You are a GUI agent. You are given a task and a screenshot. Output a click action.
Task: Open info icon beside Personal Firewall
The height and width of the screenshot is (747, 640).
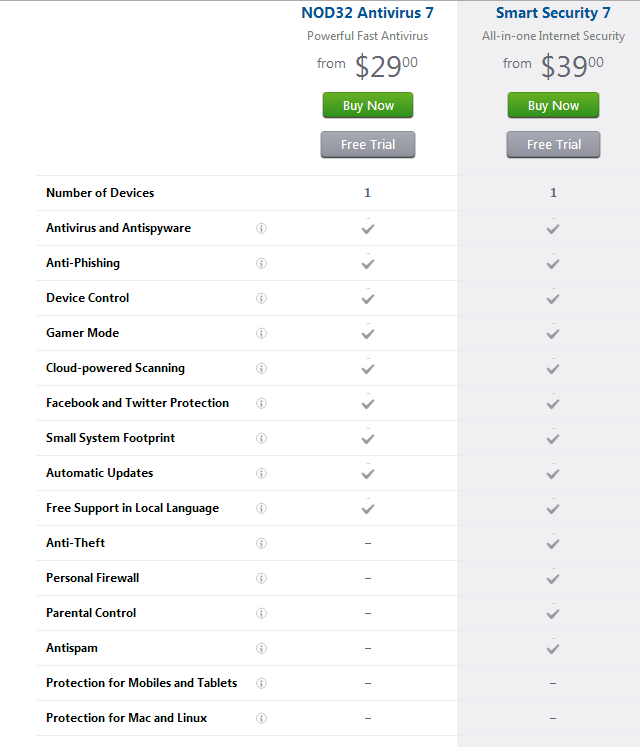(x=261, y=578)
